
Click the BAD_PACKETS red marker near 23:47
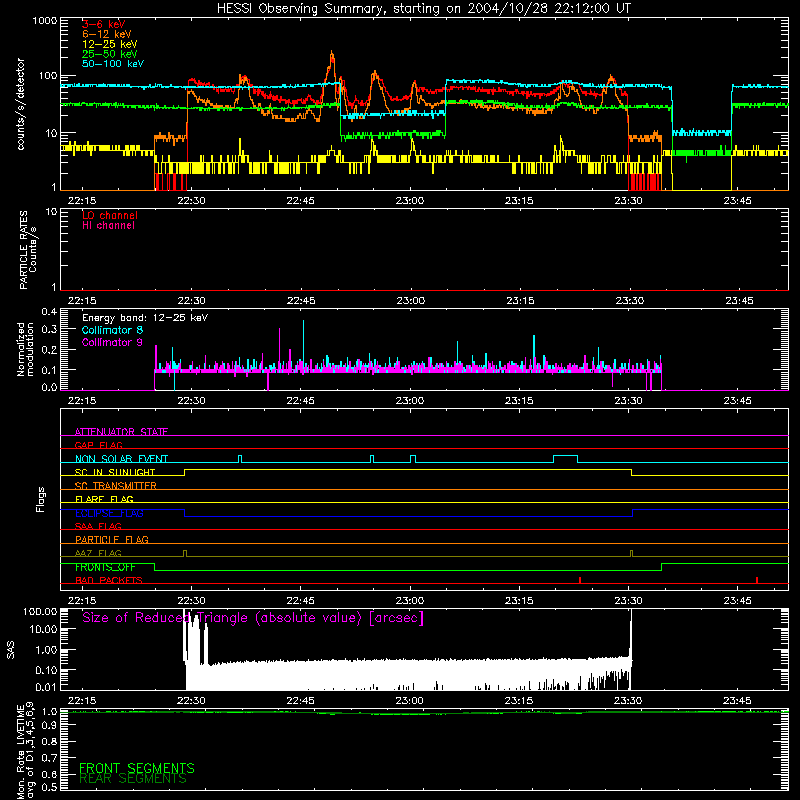tap(757, 580)
